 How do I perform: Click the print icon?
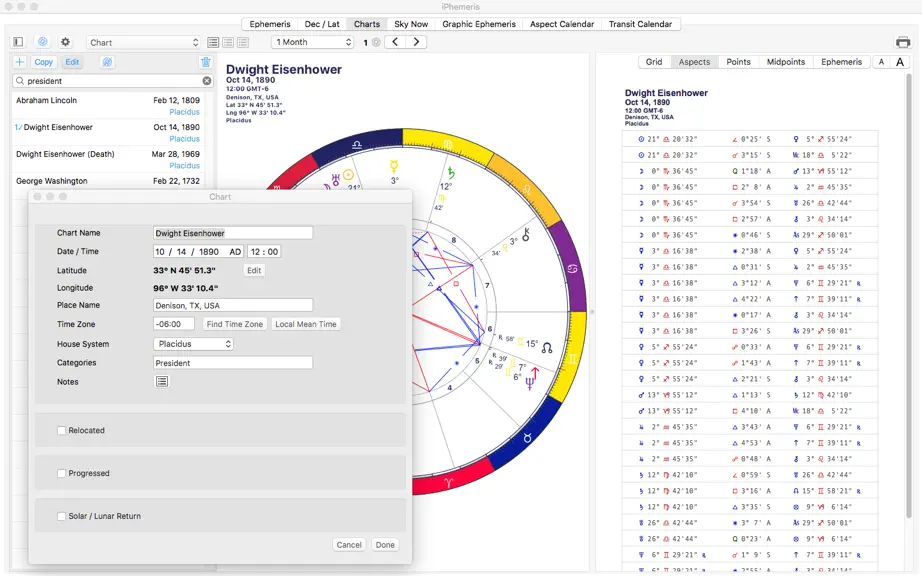point(903,42)
